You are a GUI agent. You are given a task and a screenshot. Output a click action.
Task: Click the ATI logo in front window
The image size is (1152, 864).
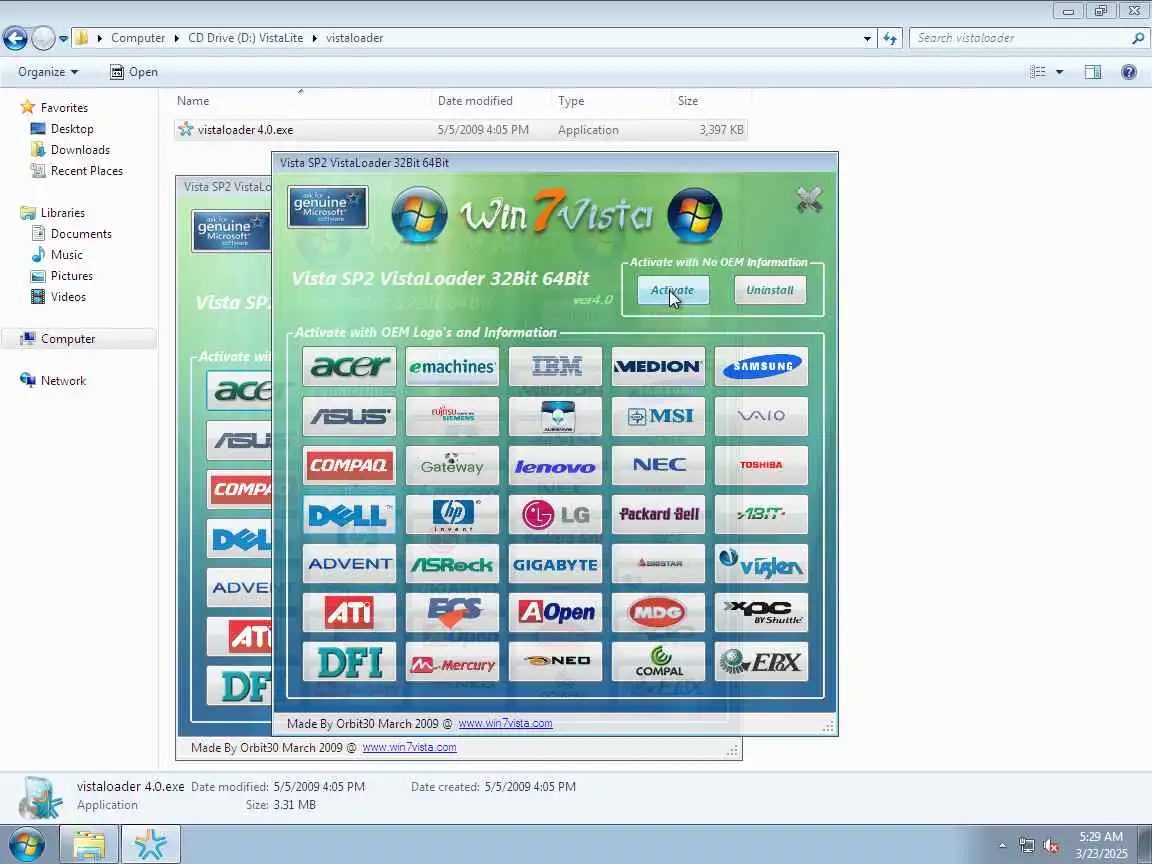pos(349,613)
